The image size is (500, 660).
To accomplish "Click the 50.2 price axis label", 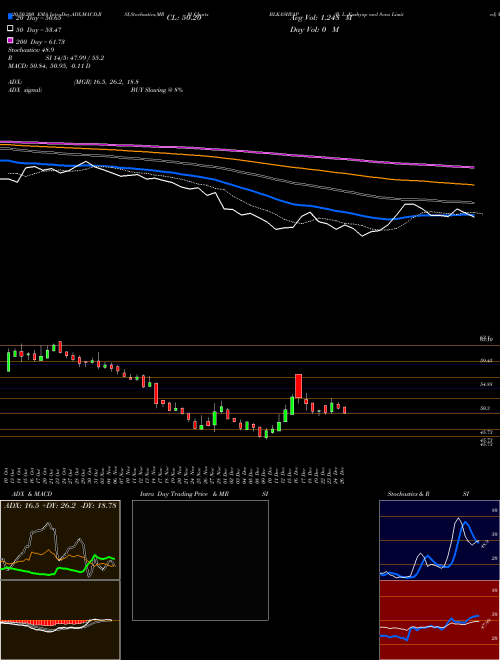I will [487, 408].
